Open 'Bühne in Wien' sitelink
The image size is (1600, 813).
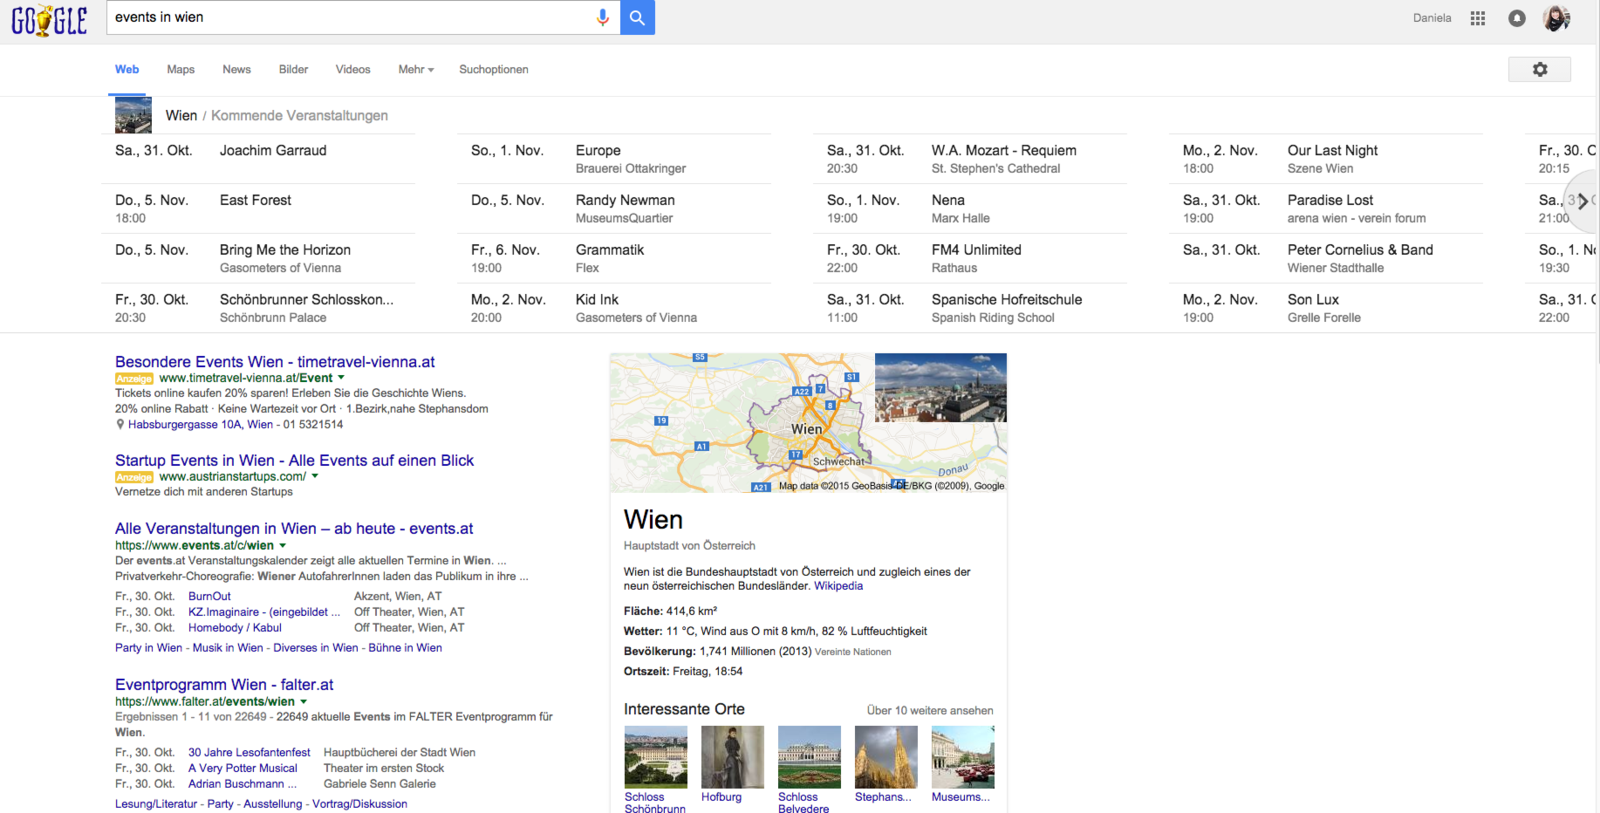point(405,648)
